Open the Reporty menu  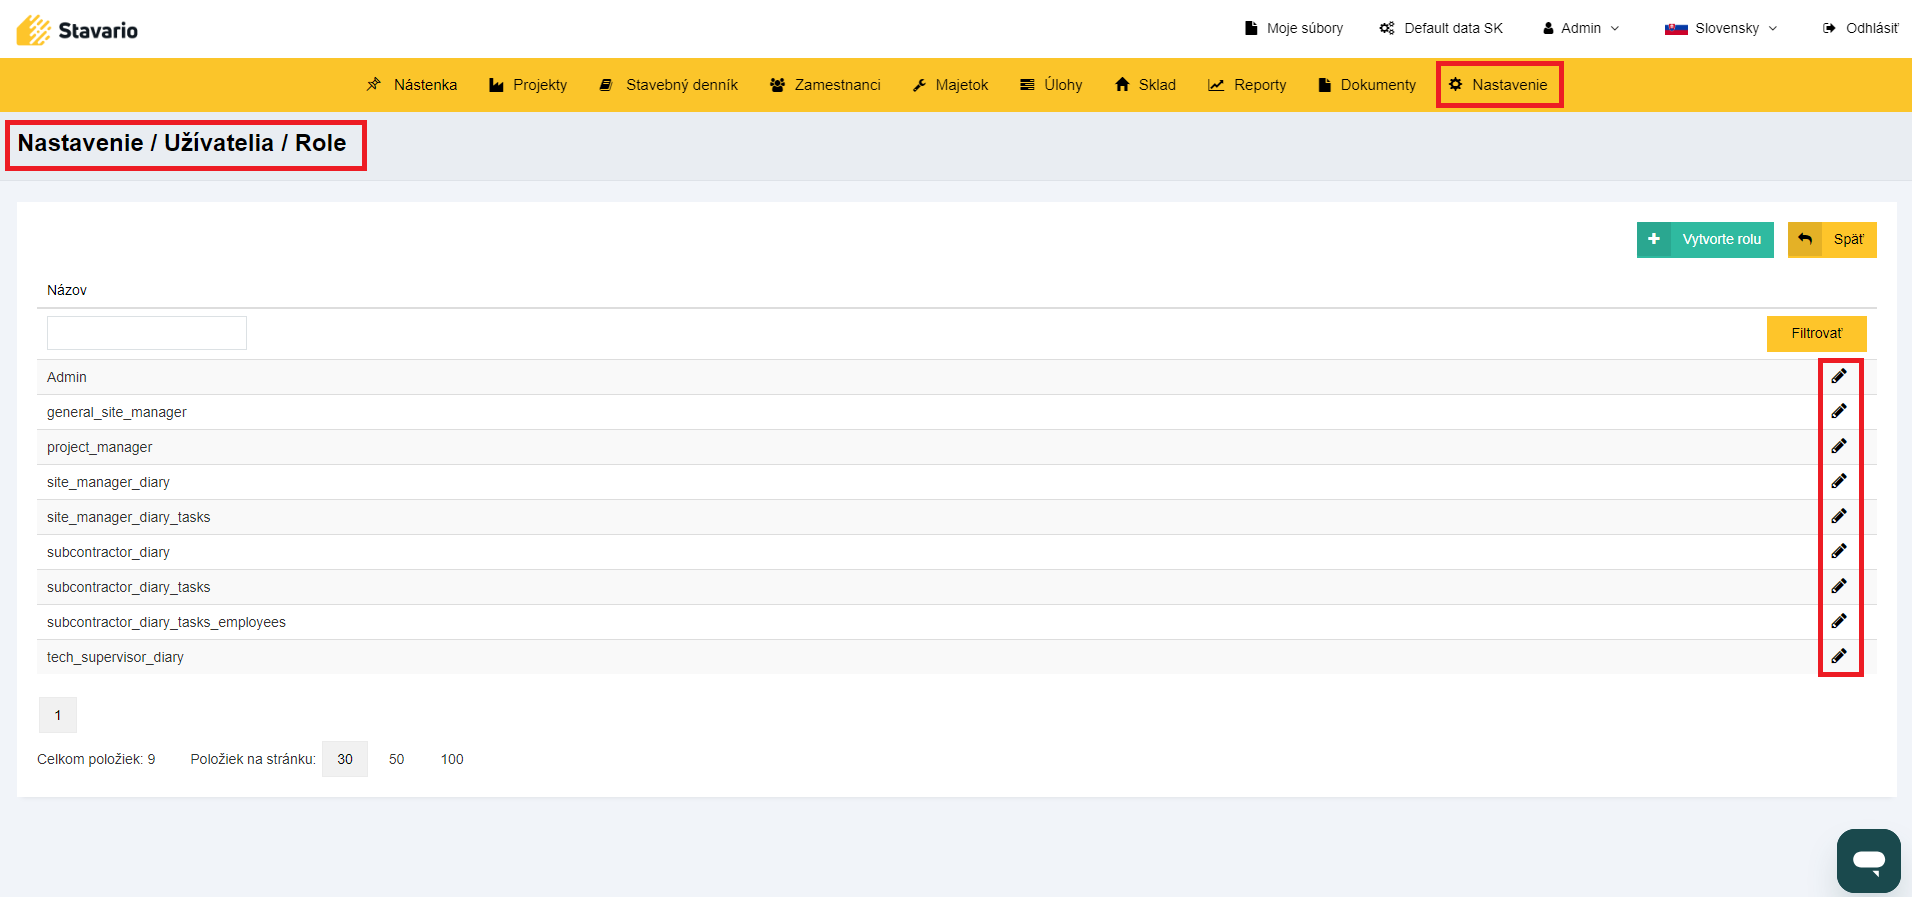(x=1247, y=85)
